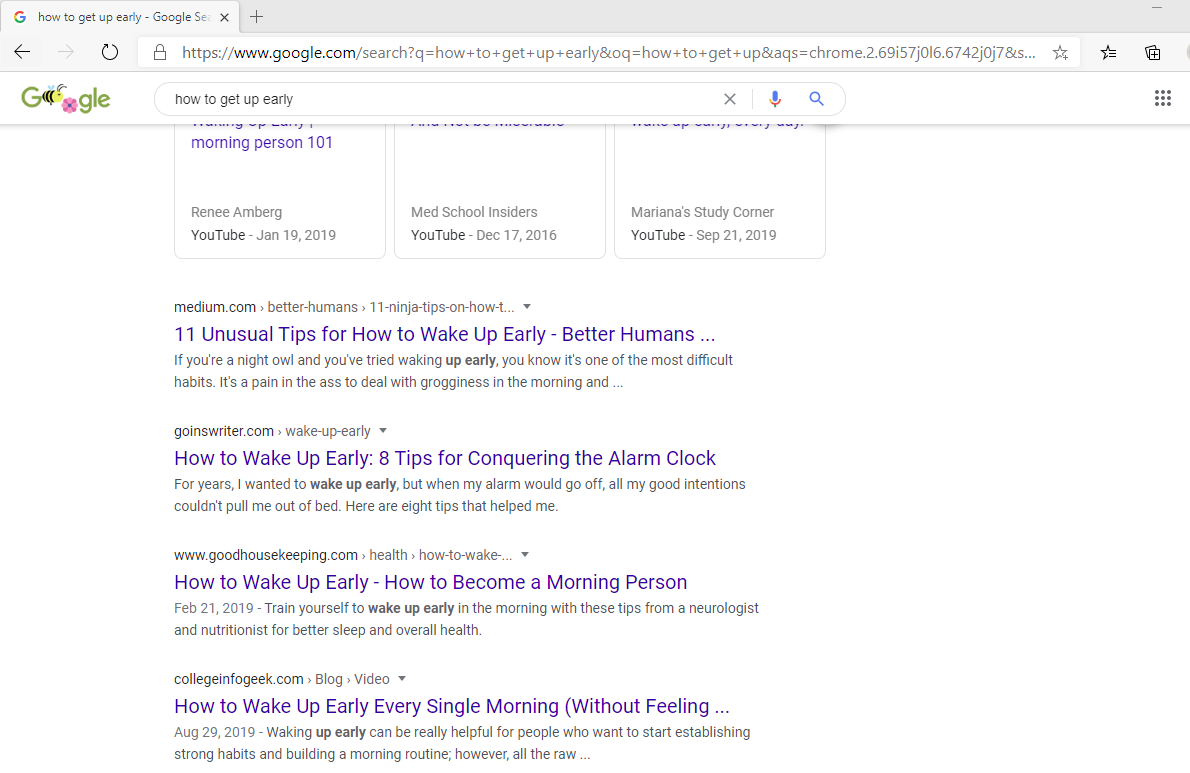Click the browser back arrow

coord(22,52)
